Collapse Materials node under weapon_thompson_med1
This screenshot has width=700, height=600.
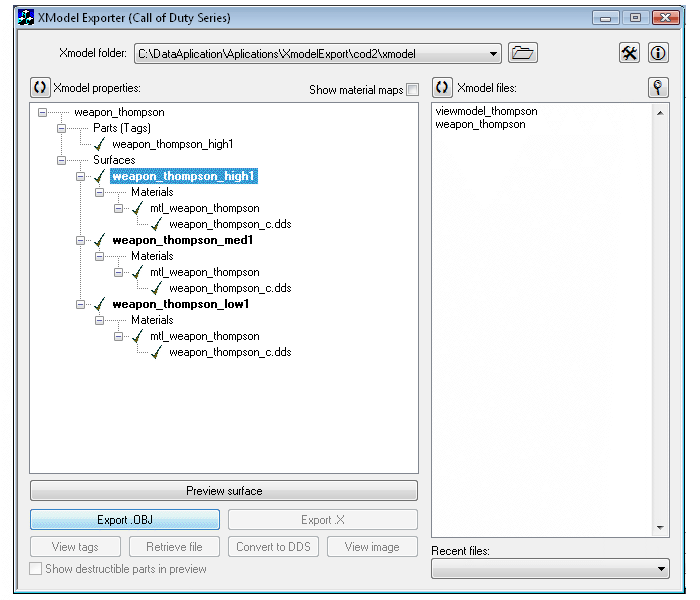pyautogui.click(x=100, y=256)
